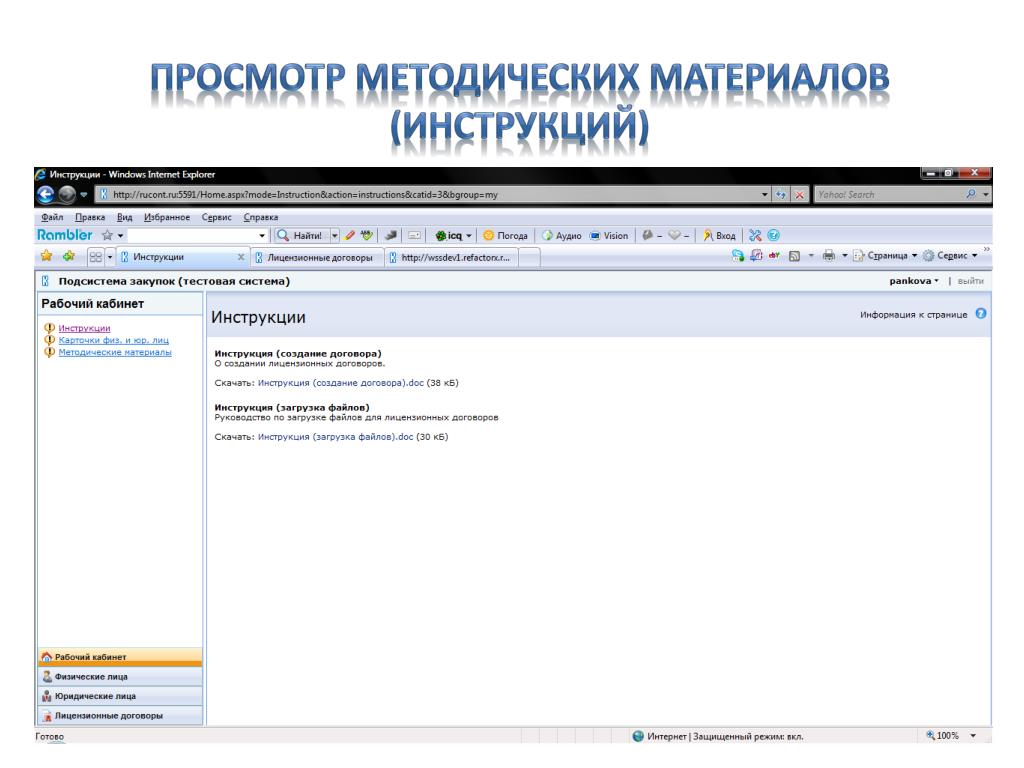Image resolution: width=1024 pixels, height=768 pixels.
Task: Open the Файл menu
Action: click(52, 217)
